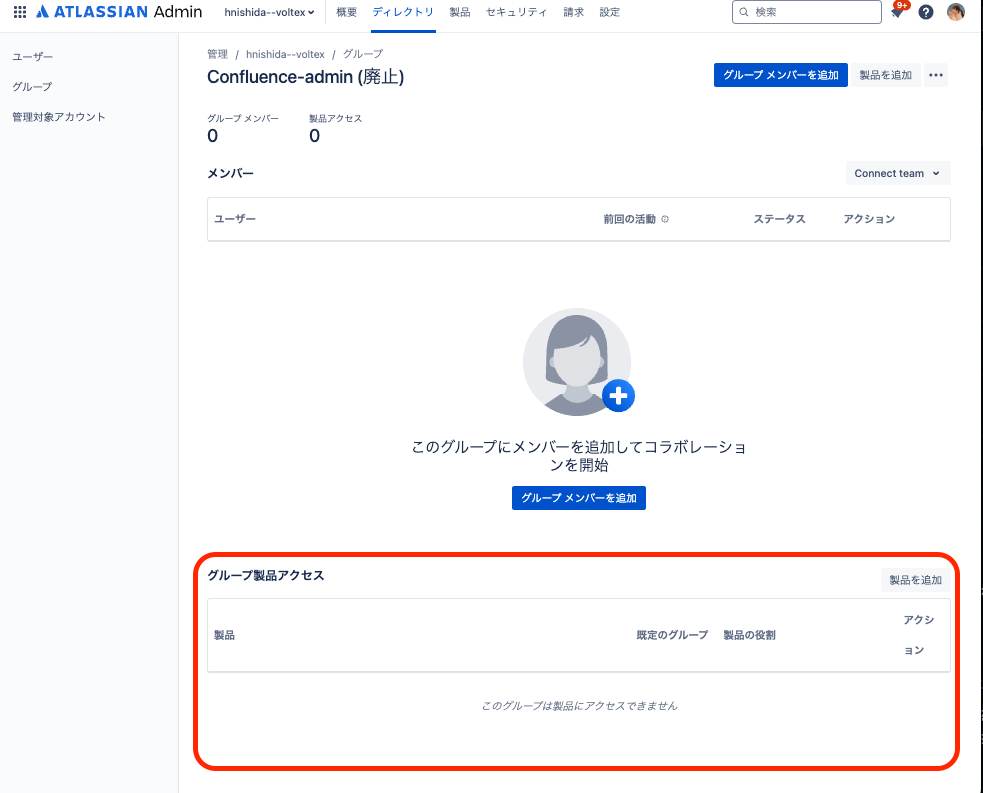Open the user profile avatar menu
The width and height of the screenshot is (983, 793).
pyautogui.click(x=955, y=12)
